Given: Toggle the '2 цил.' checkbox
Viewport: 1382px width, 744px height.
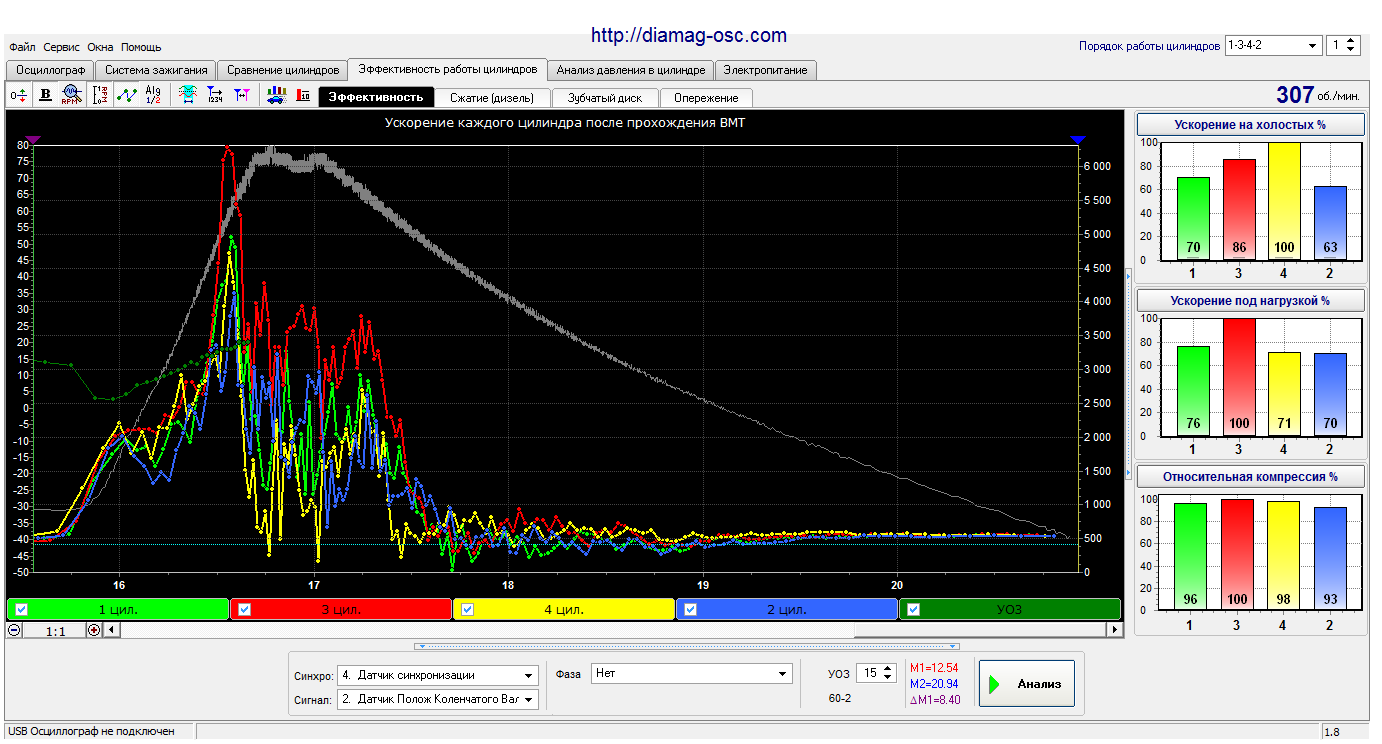Looking at the screenshot, I should [x=690, y=609].
